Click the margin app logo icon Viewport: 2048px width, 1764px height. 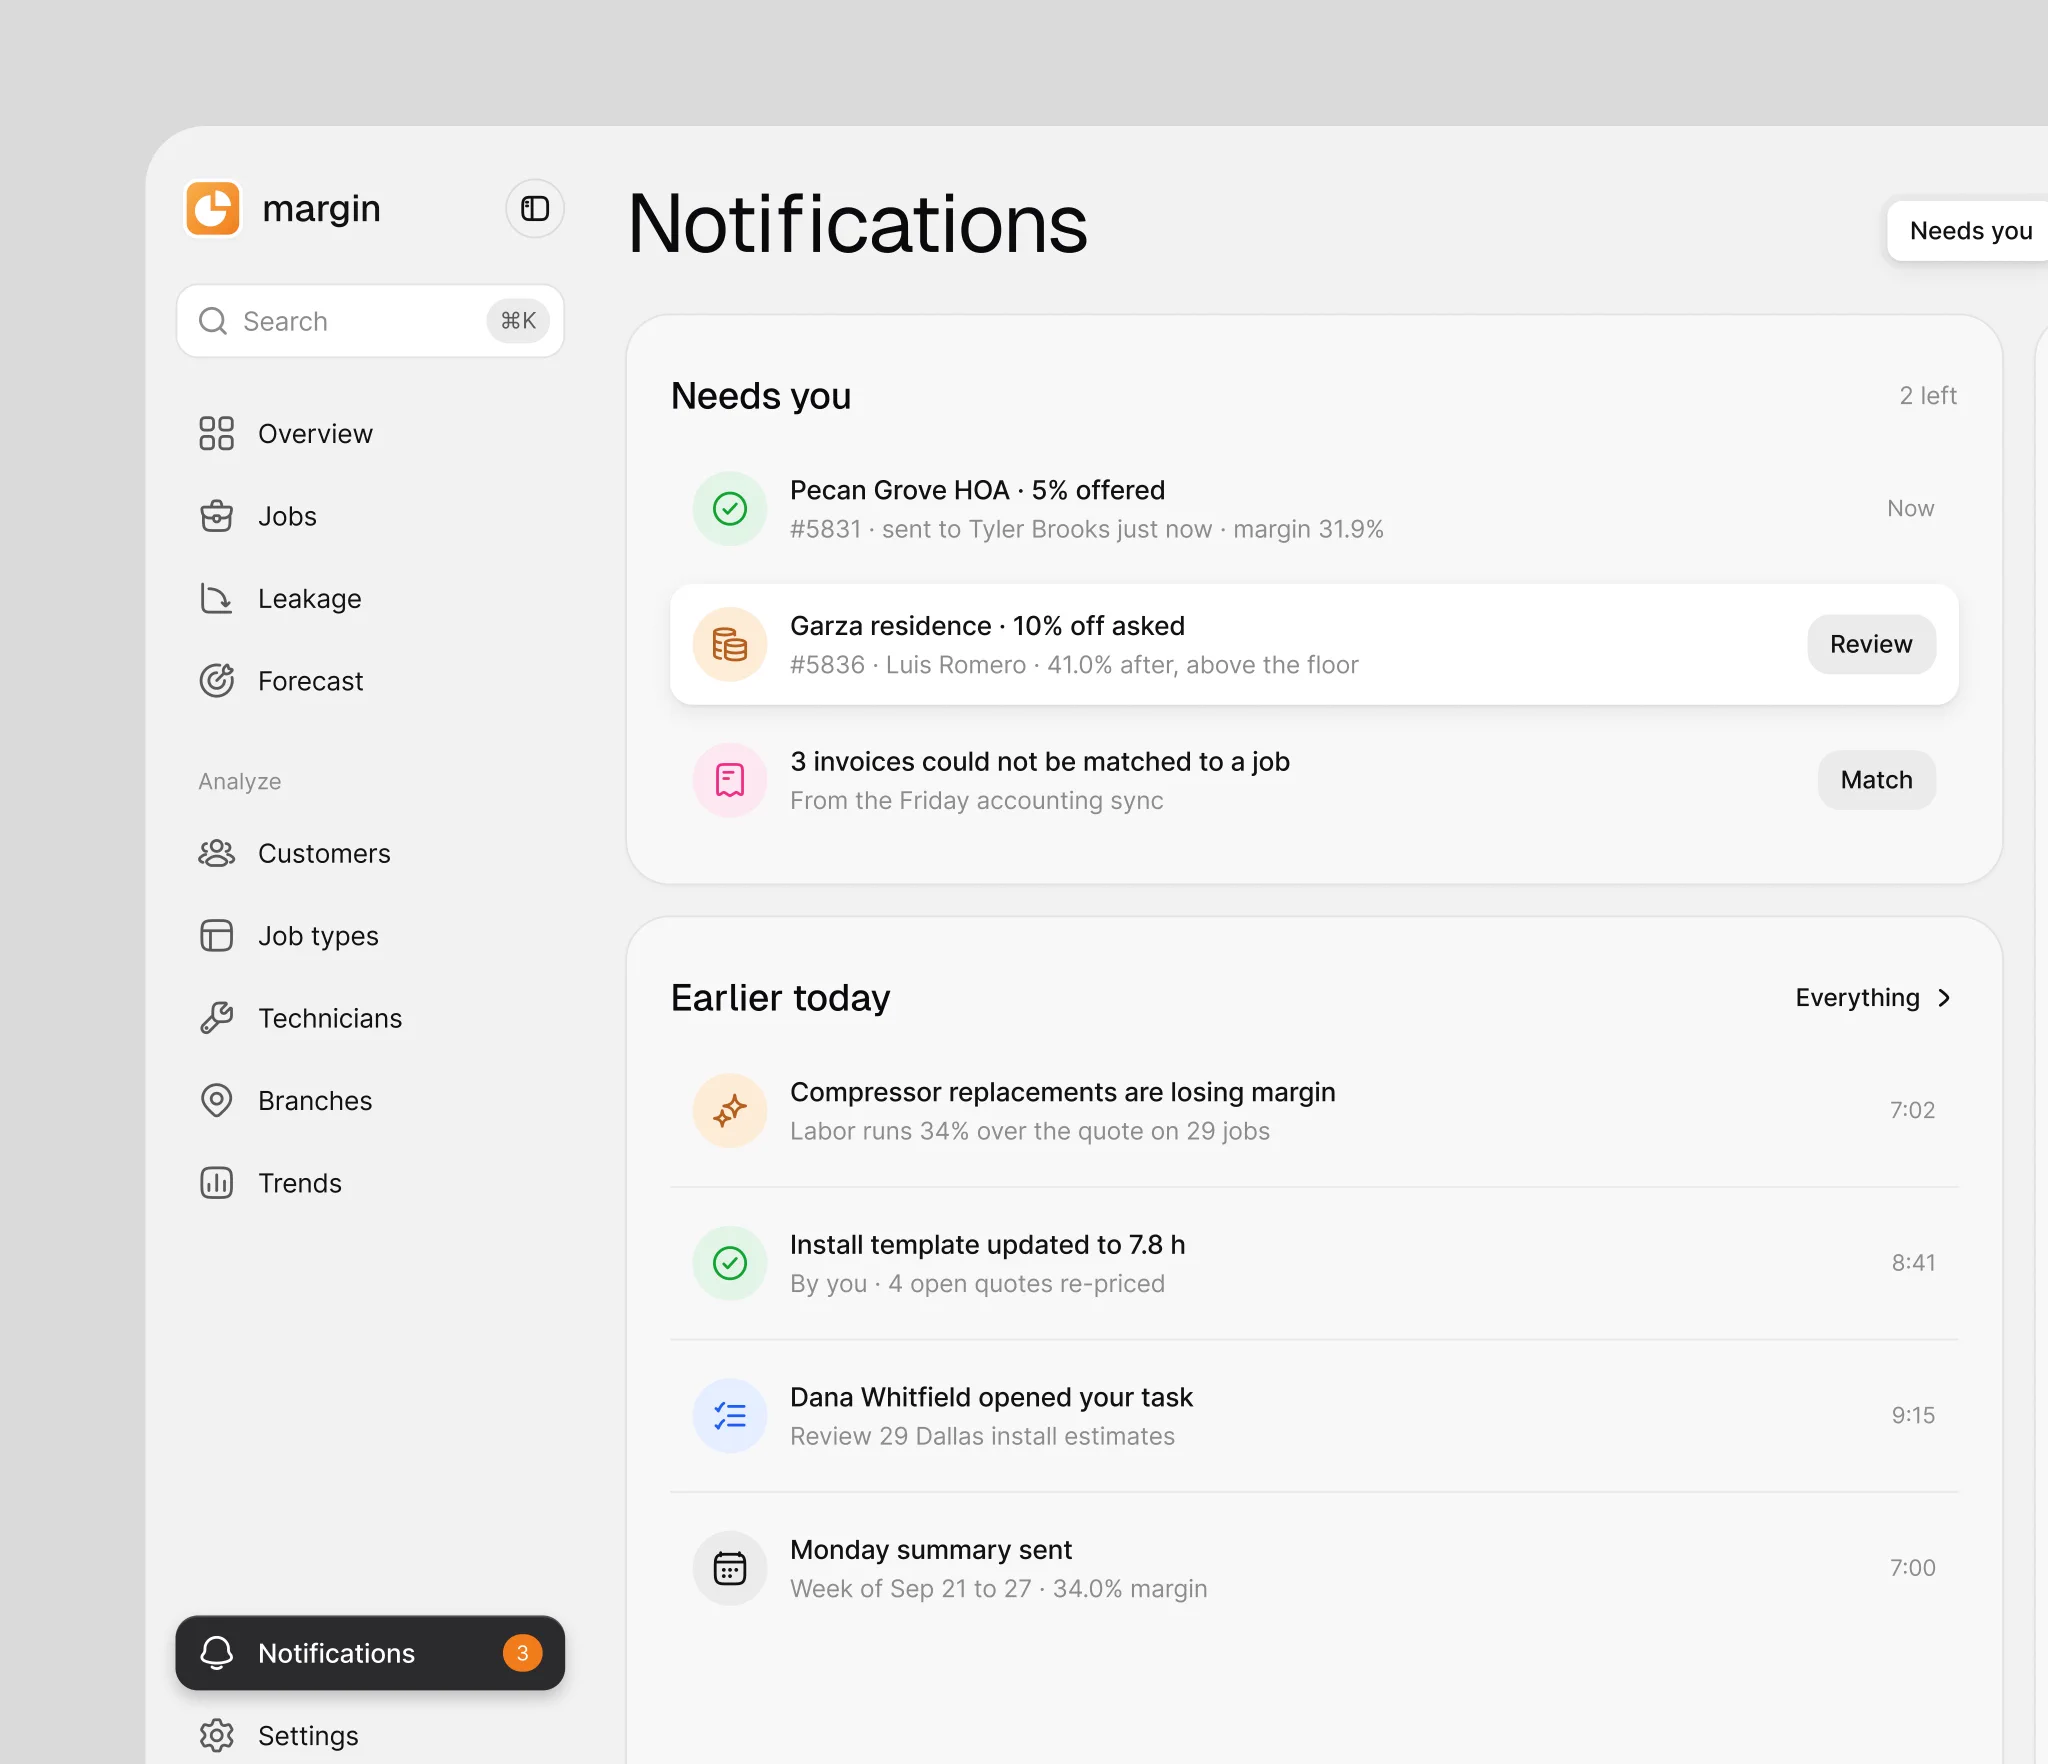coord(213,209)
